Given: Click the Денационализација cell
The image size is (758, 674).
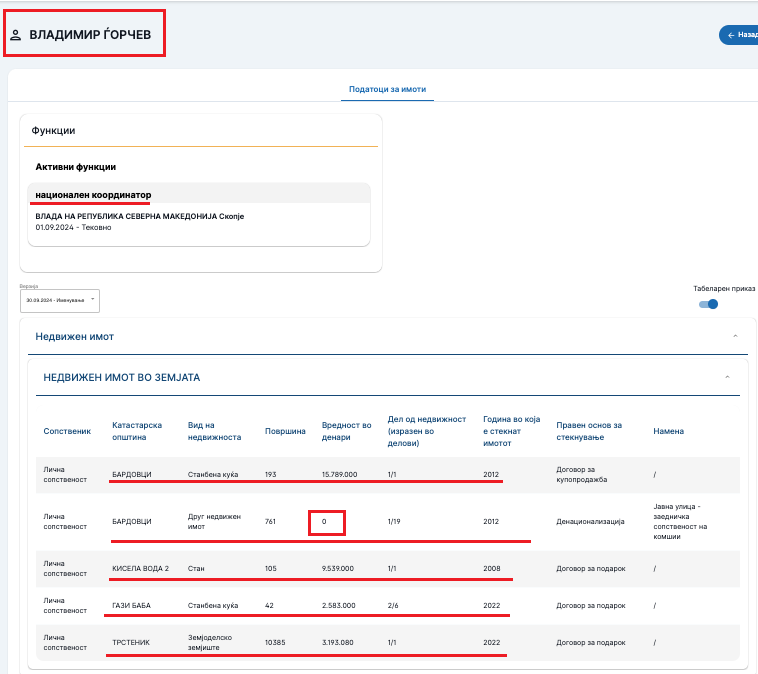Looking at the screenshot, I should point(590,521).
